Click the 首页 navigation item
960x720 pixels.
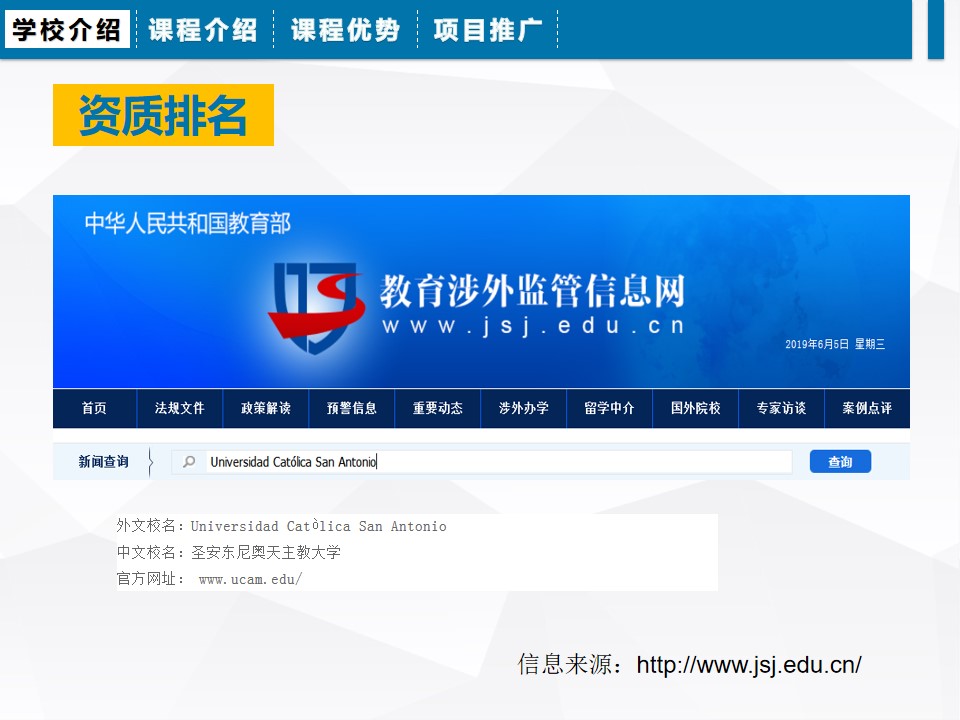94,408
